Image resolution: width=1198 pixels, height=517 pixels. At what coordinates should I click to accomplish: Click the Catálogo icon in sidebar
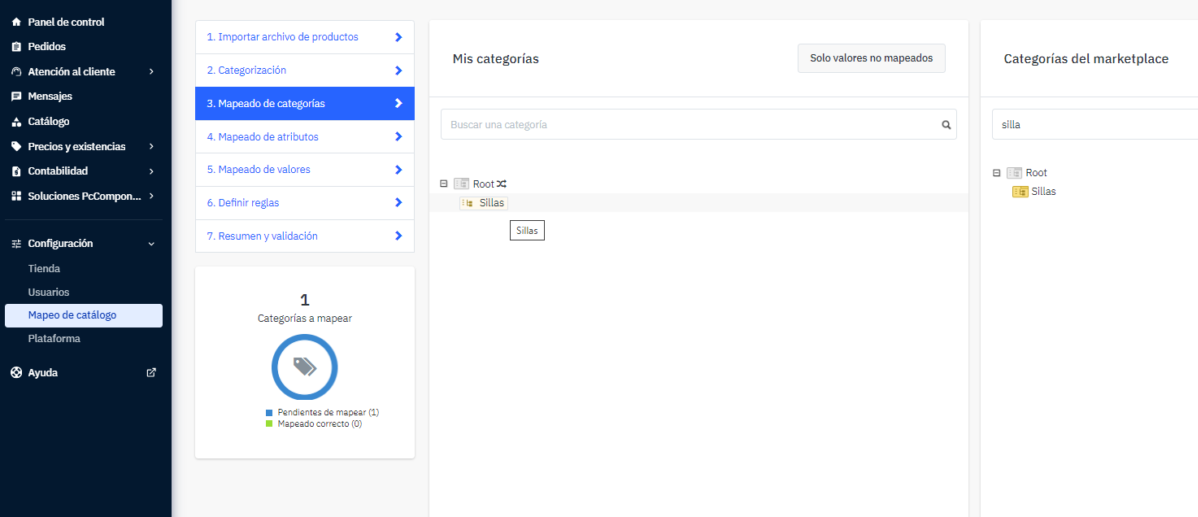(x=16, y=122)
